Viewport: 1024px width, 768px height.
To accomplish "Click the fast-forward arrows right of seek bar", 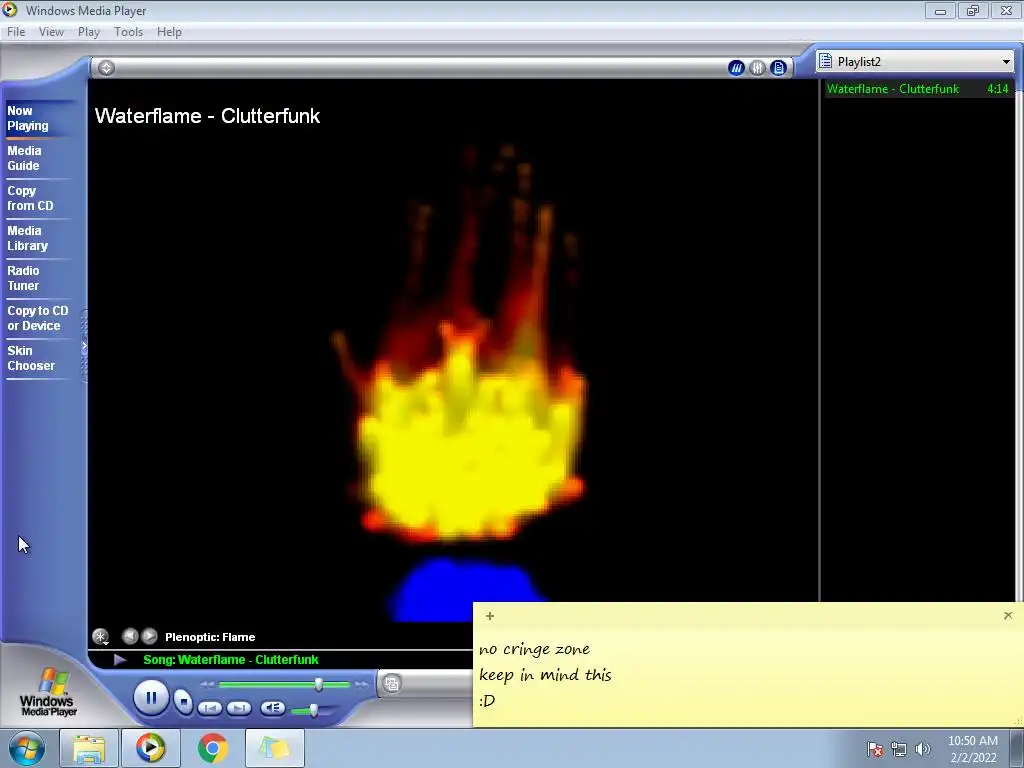I will coord(361,684).
